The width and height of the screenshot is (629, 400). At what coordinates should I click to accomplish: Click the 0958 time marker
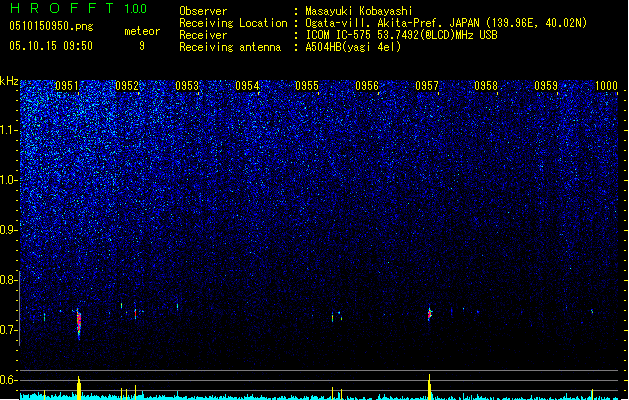(x=486, y=86)
